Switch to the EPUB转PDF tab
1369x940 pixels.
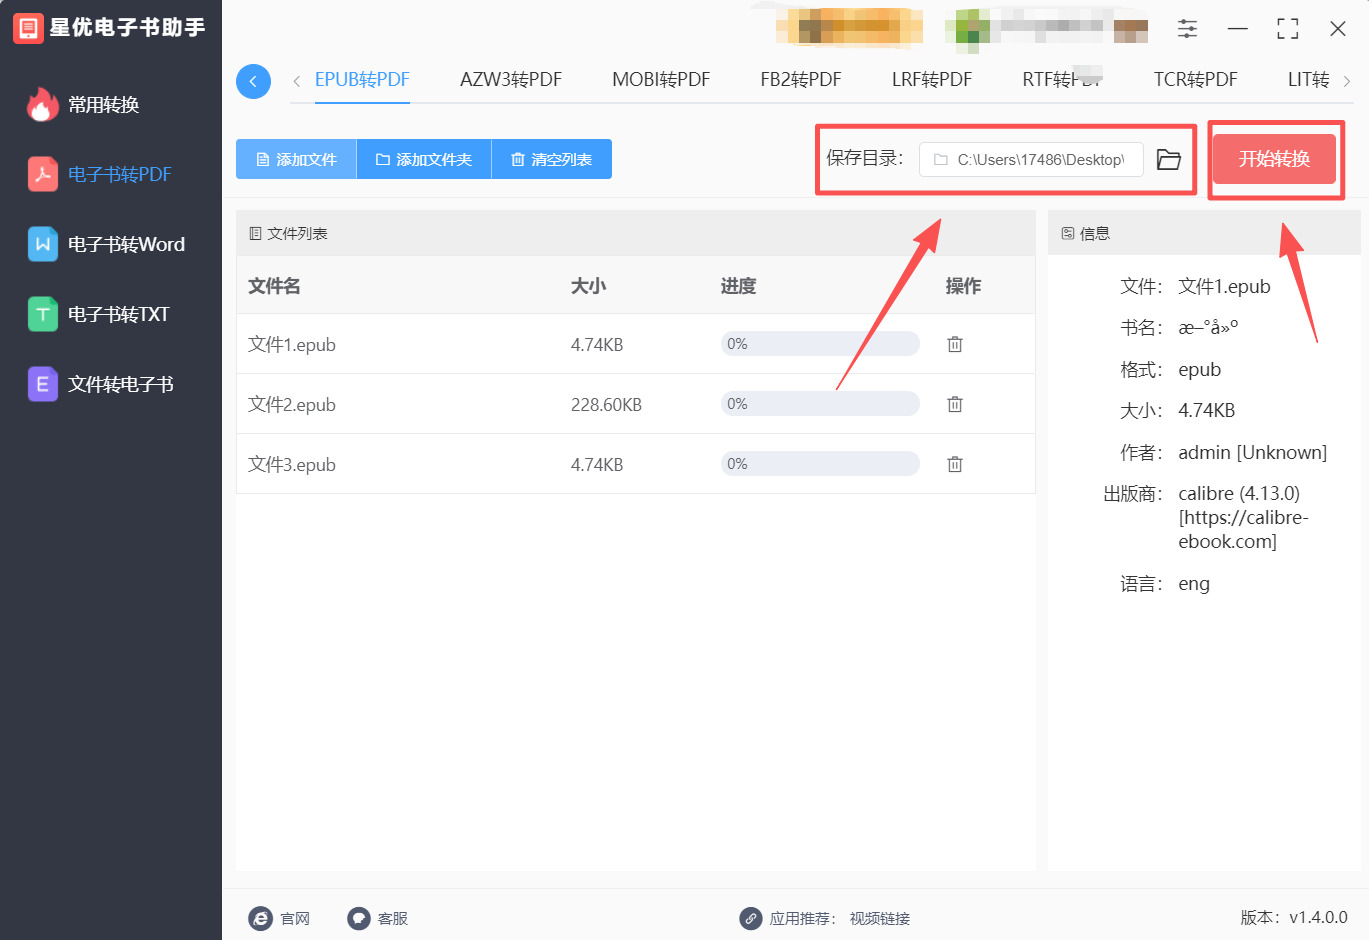point(362,80)
